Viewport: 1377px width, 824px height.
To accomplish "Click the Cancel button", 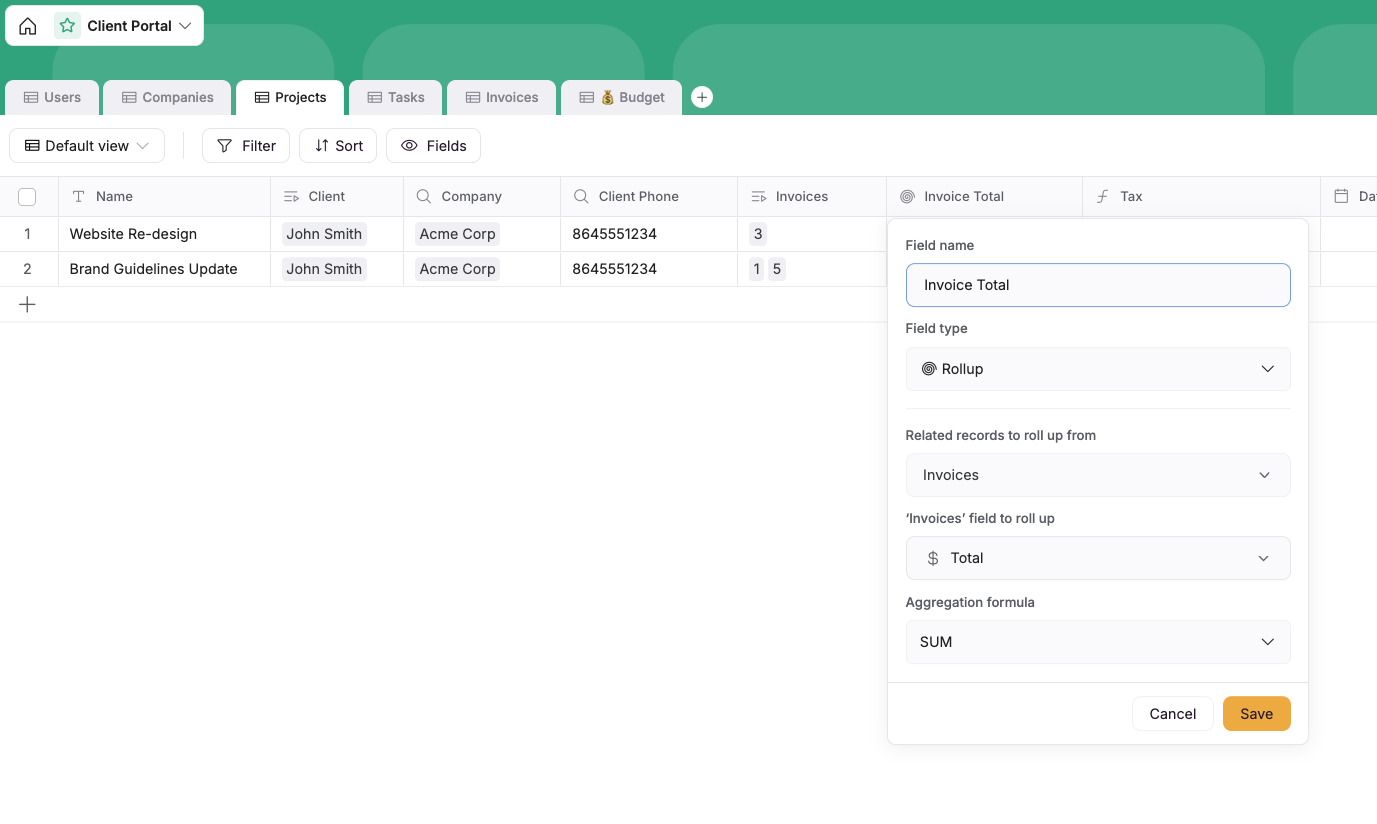I will click(x=1173, y=714).
